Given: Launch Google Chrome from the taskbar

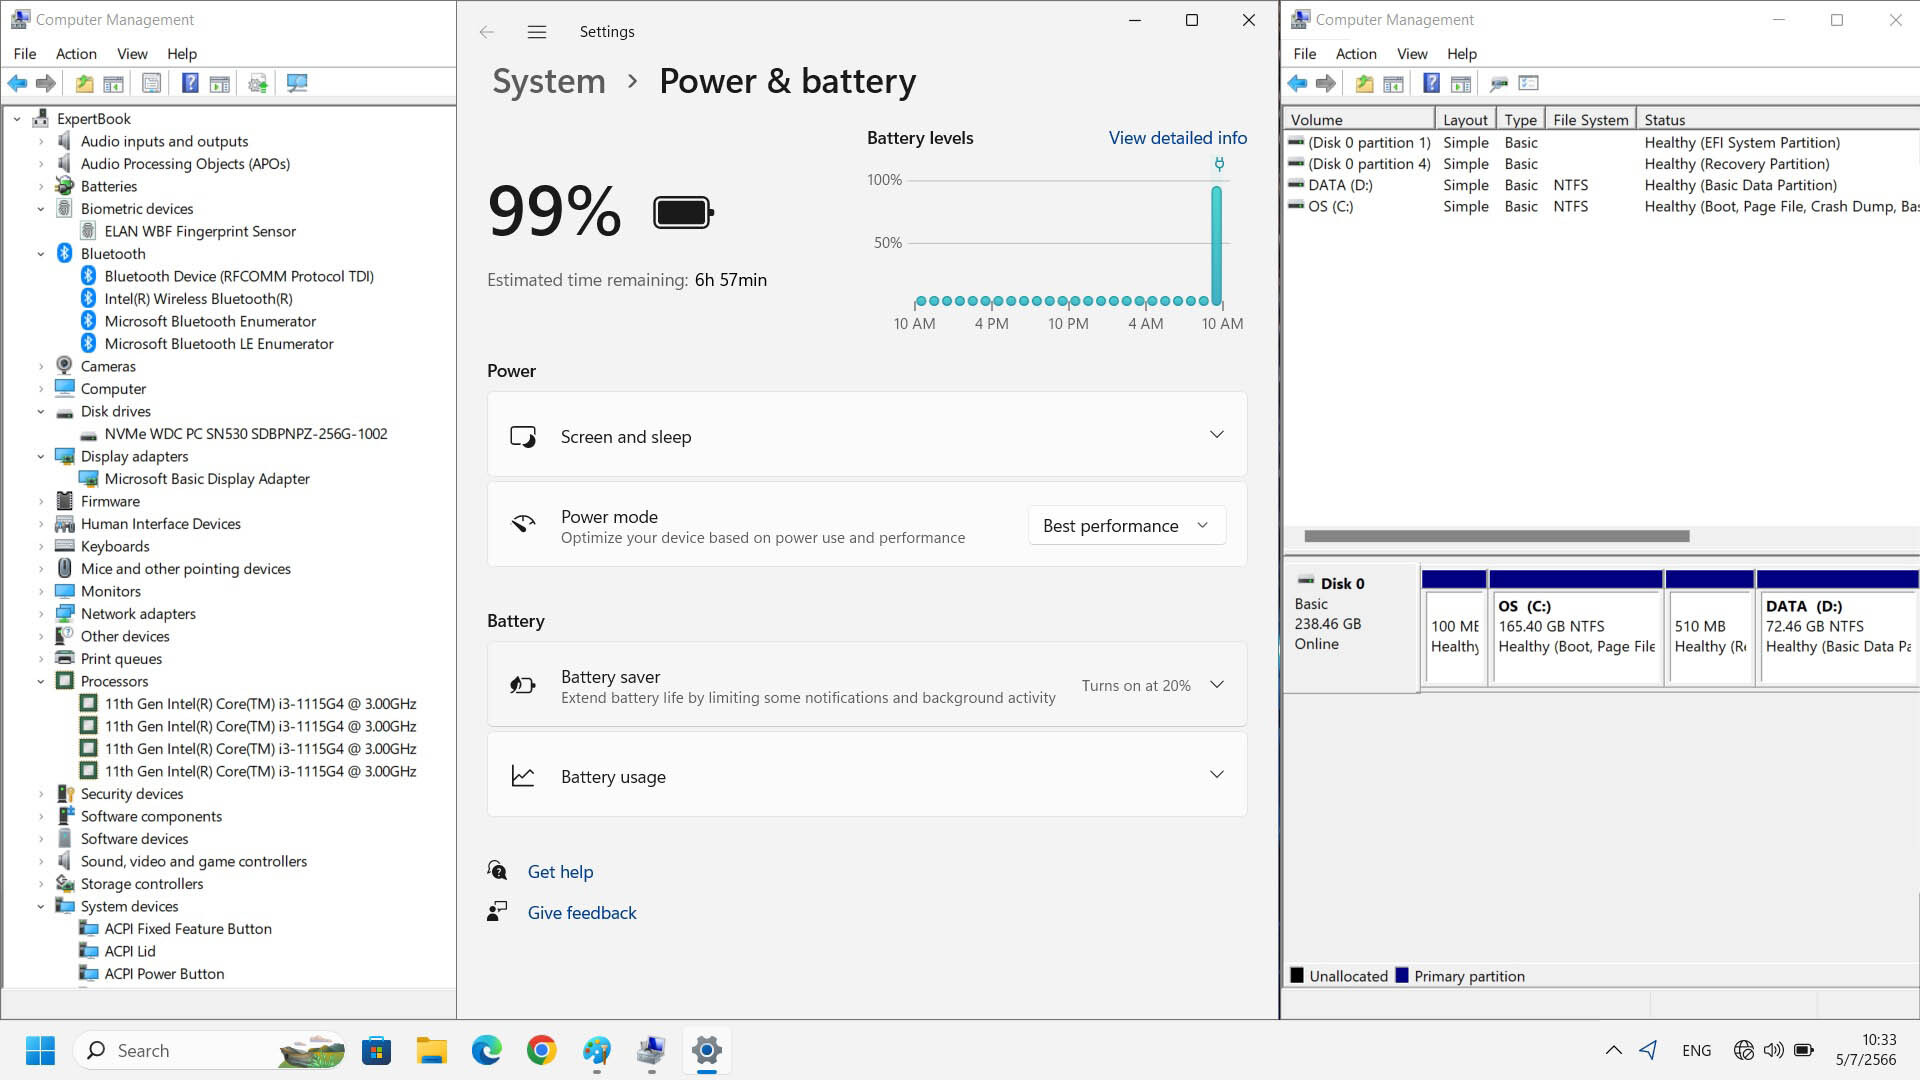Looking at the screenshot, I should pyautogui.click(x=542, y=1051).
